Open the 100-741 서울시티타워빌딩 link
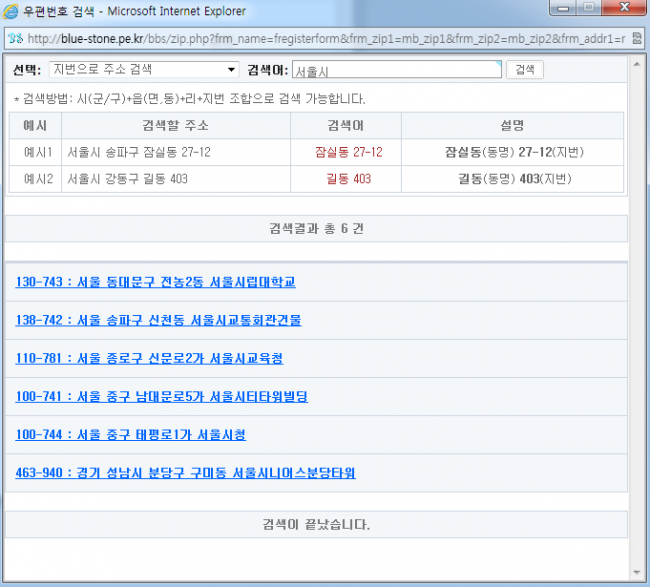This screenshot has height=587, width=650. [161, 397]
